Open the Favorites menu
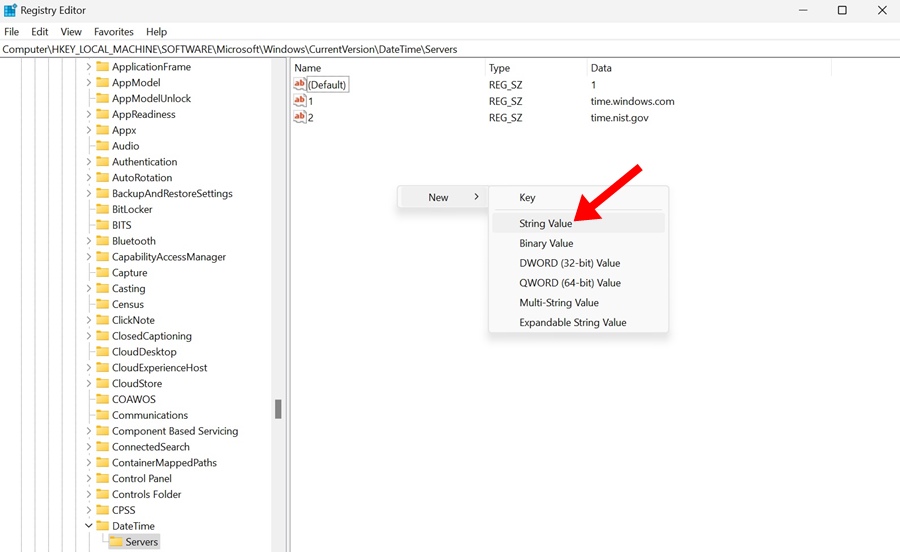 114,32
